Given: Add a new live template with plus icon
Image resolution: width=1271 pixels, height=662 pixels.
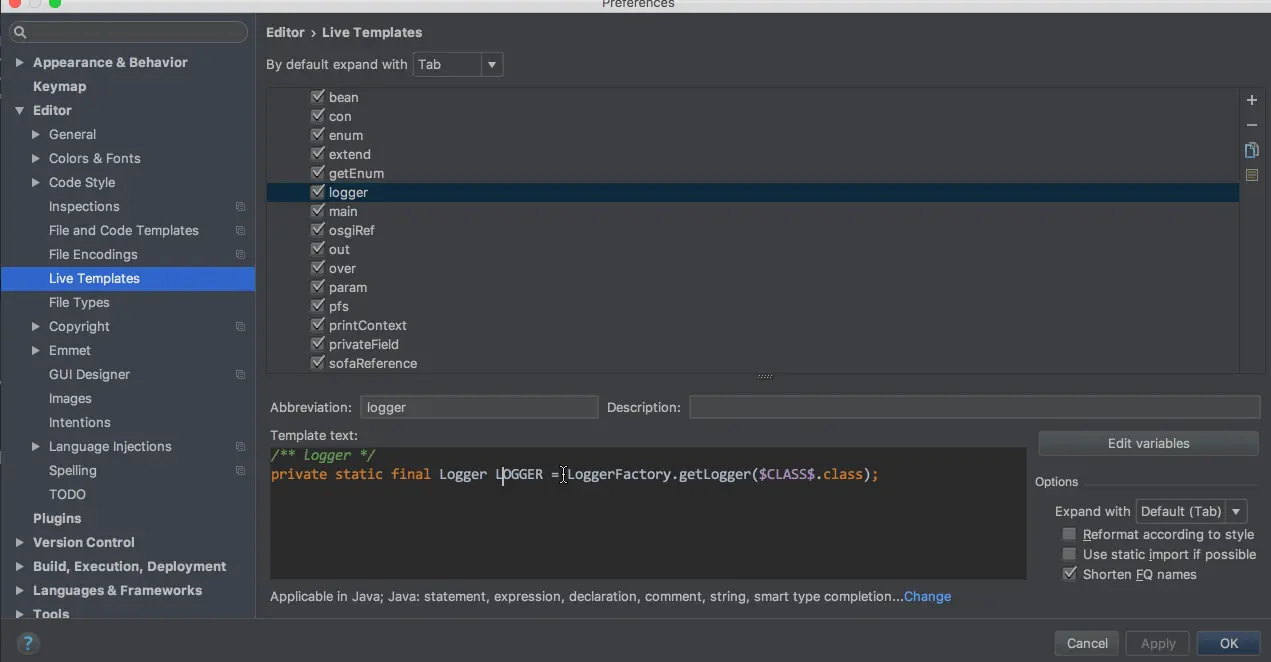Looking at the screenshot, I should (x=1251, y=100).
